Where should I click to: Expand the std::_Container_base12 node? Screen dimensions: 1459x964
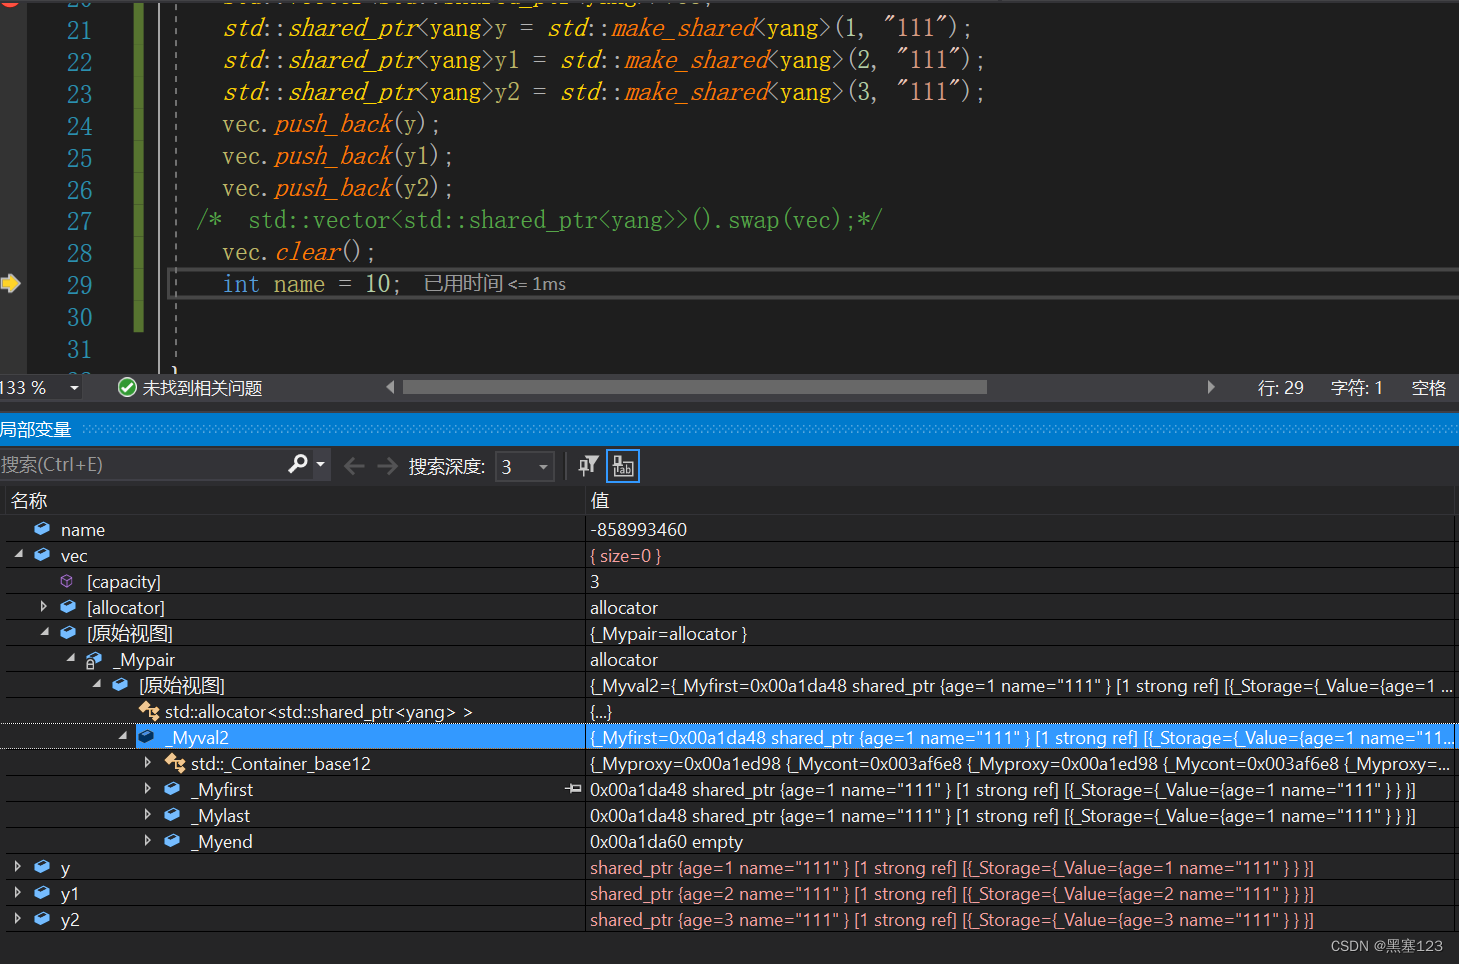pyautogui.click(x=147, y=762)
